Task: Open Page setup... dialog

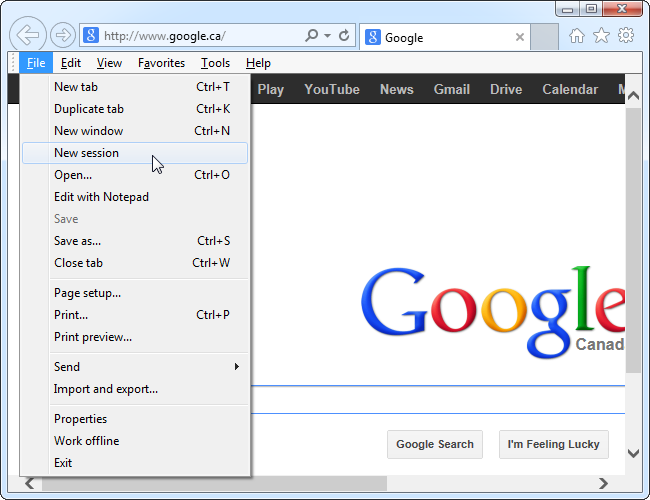Action: click(x=135, y=293)
